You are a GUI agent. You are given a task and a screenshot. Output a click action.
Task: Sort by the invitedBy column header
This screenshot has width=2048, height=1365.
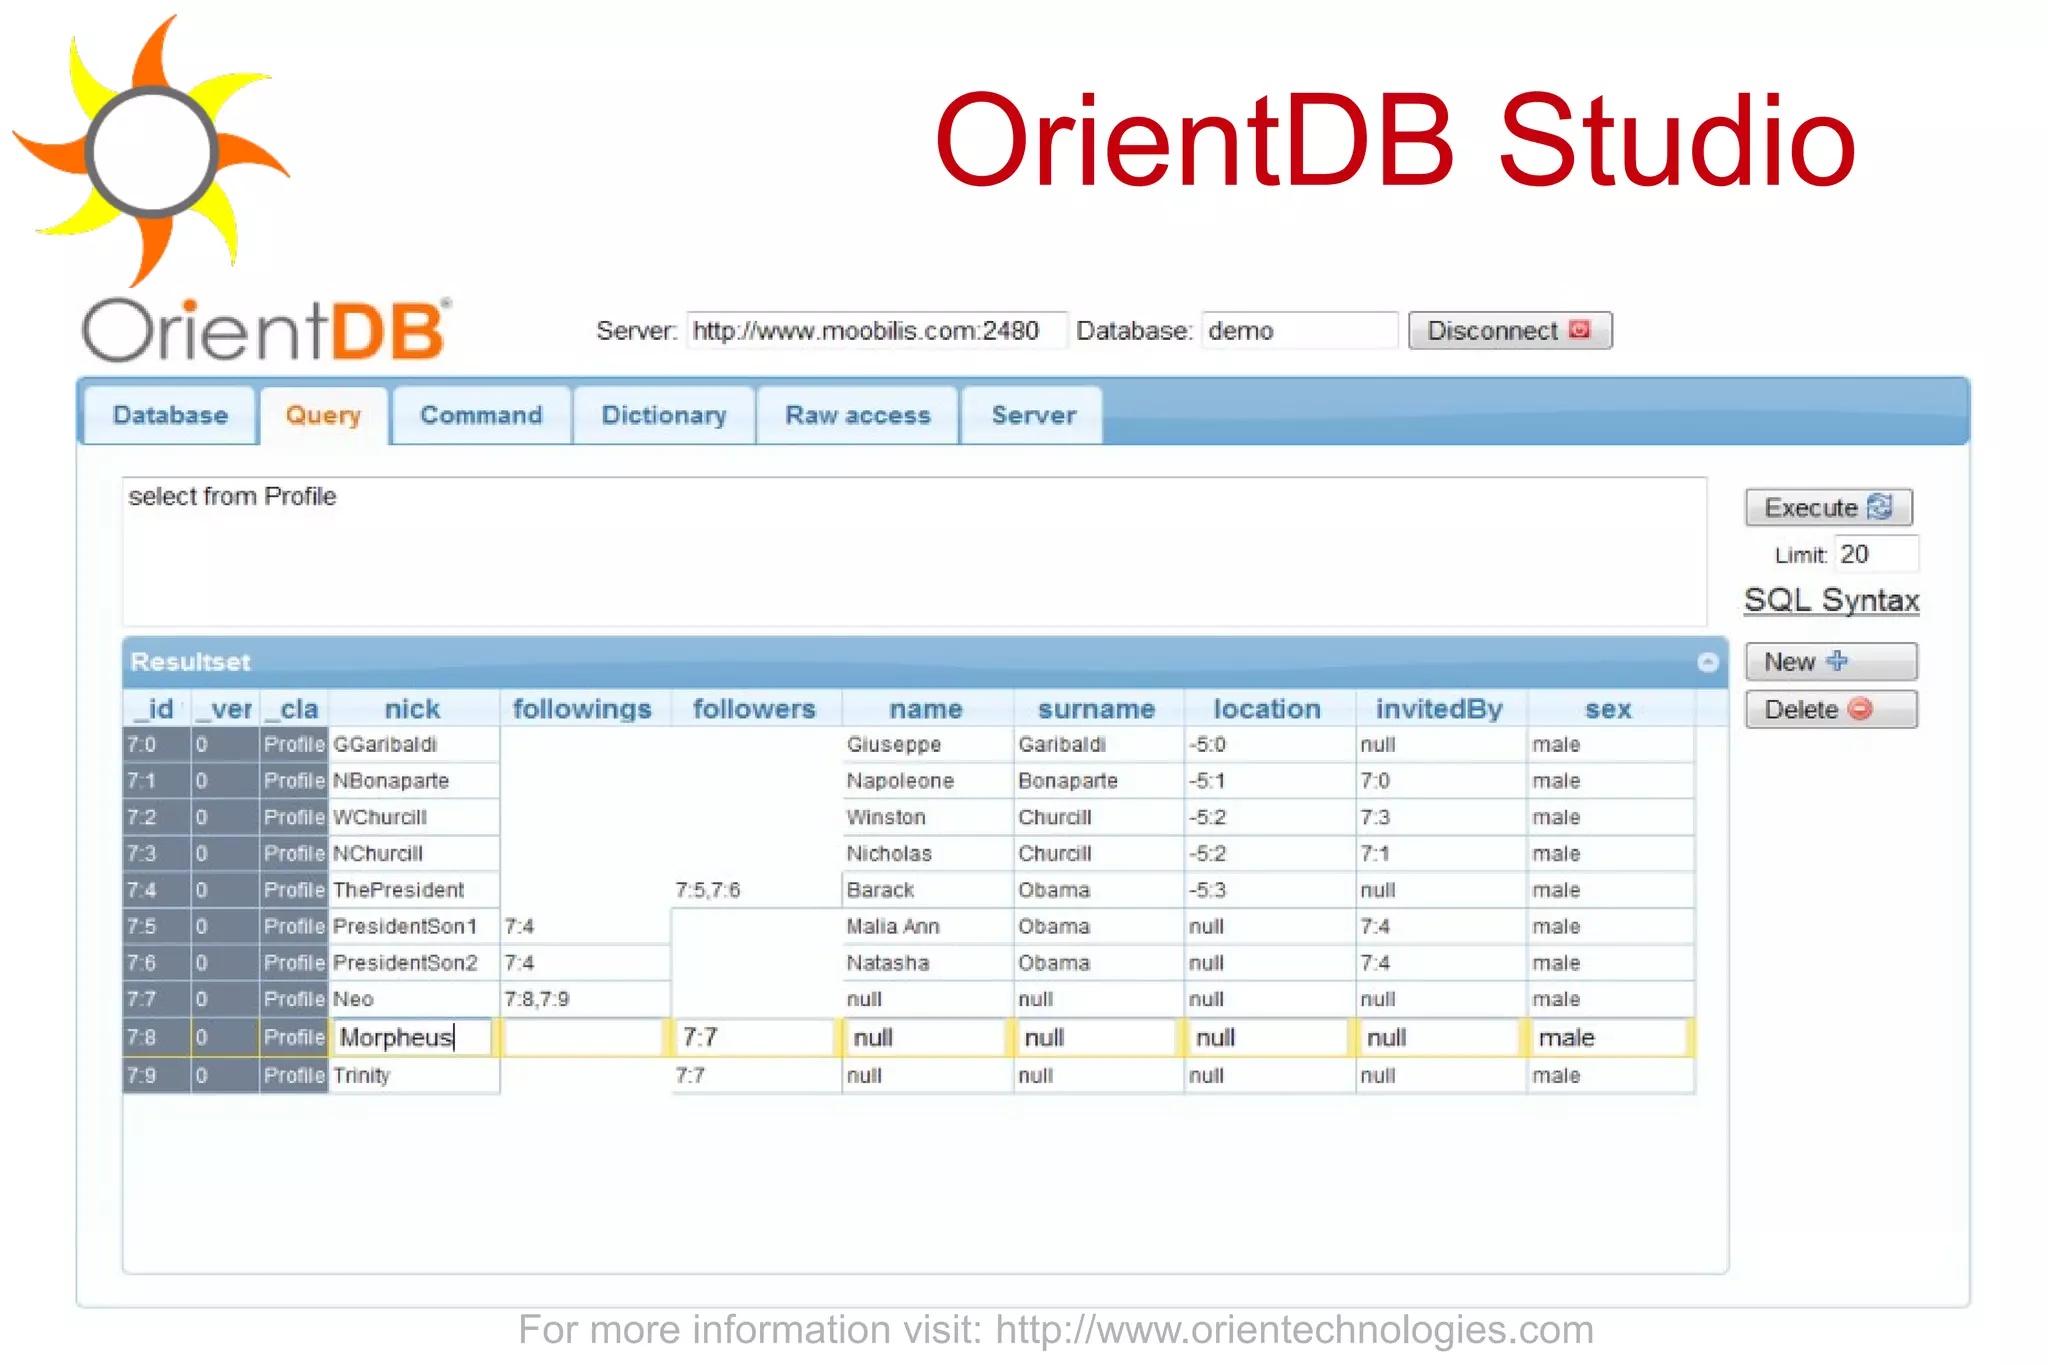click(1440, 709)
